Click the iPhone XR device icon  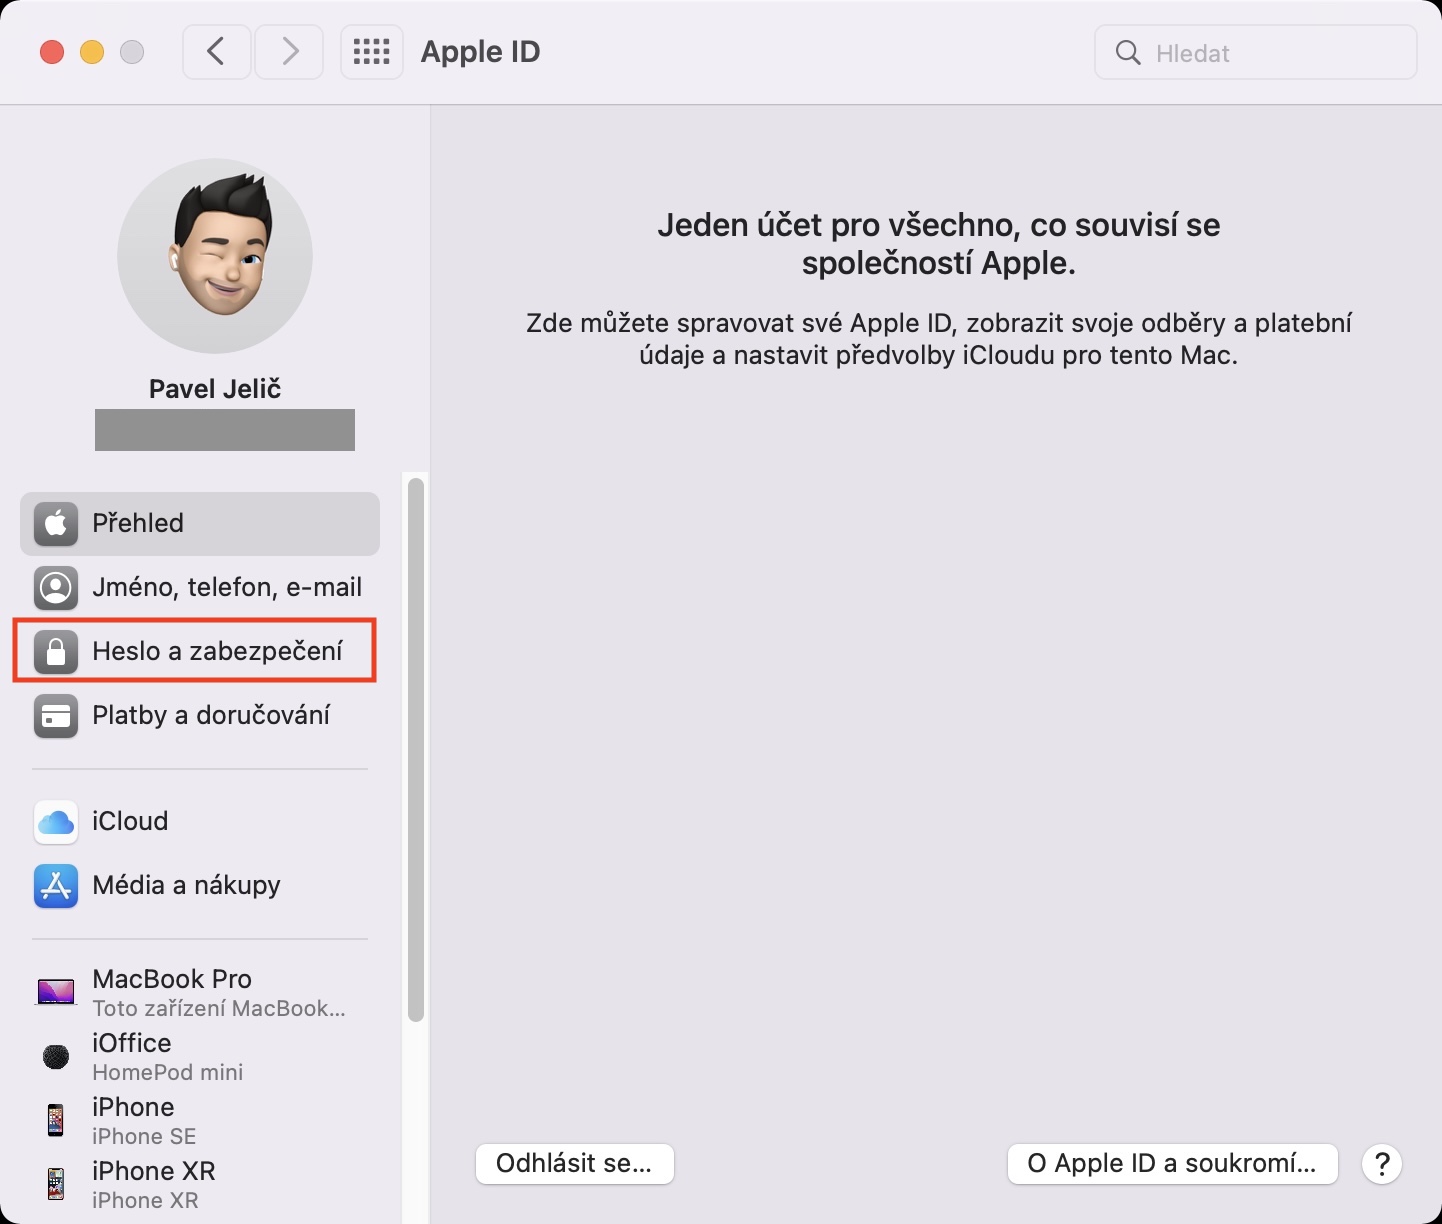(56, 1184)
